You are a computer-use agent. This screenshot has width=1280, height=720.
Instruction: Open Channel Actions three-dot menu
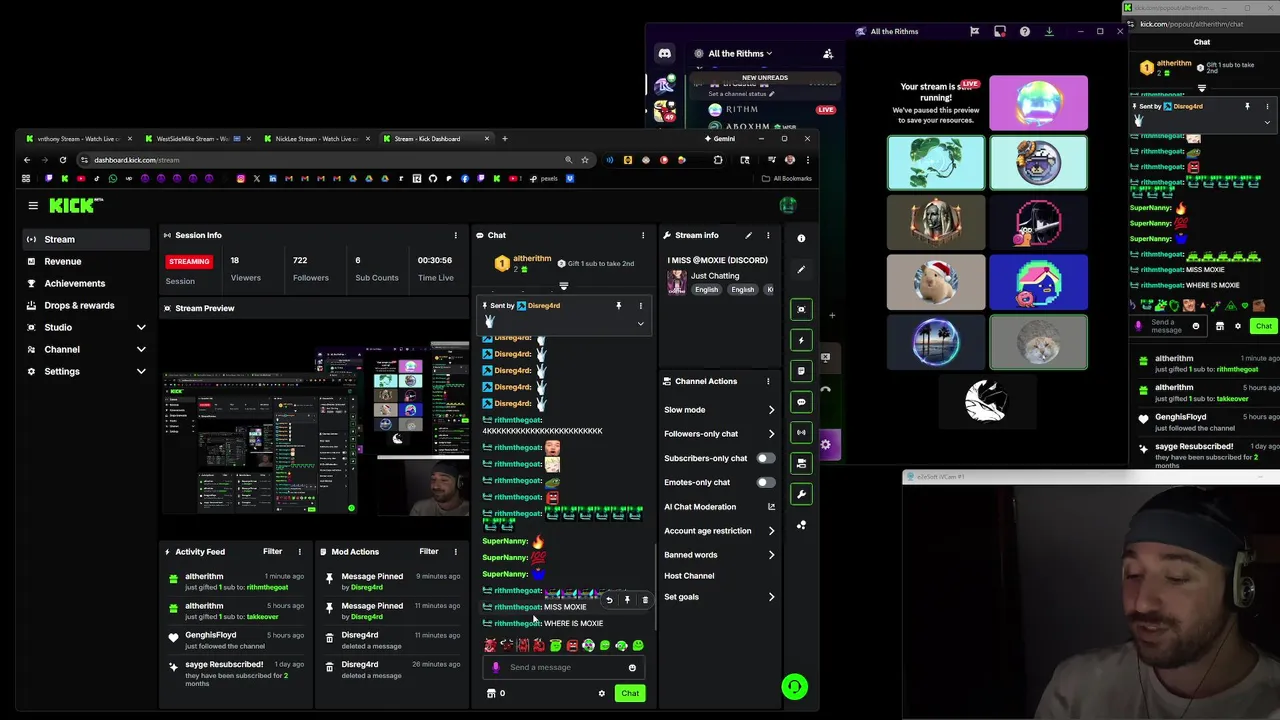[768, 381]
